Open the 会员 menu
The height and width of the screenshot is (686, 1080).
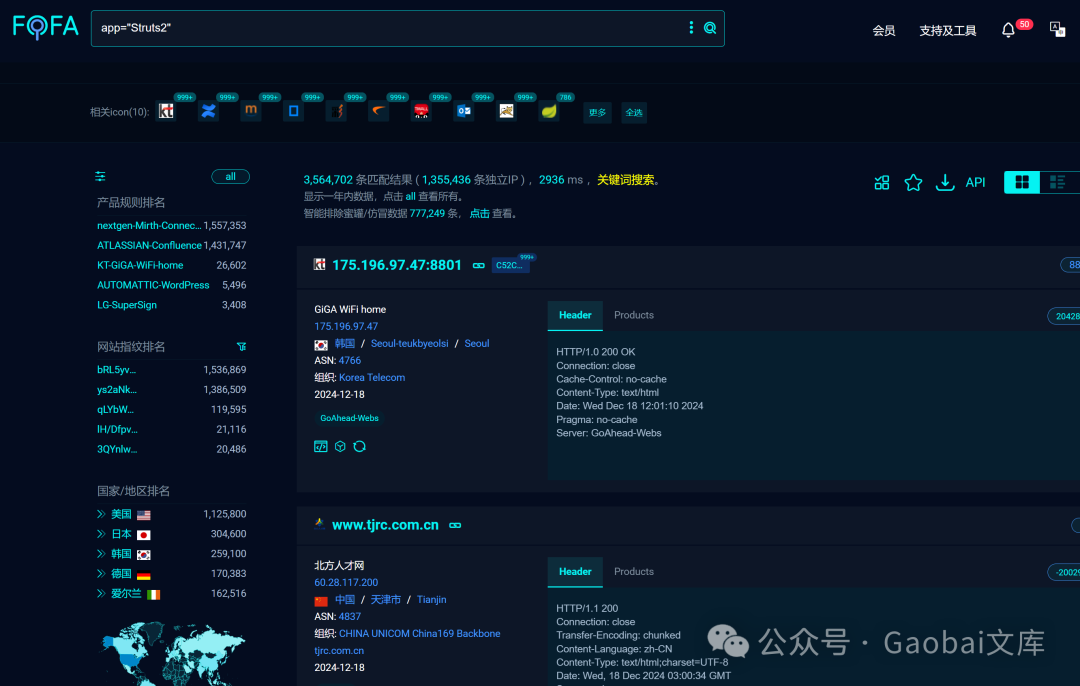click(x=884, y=30)
